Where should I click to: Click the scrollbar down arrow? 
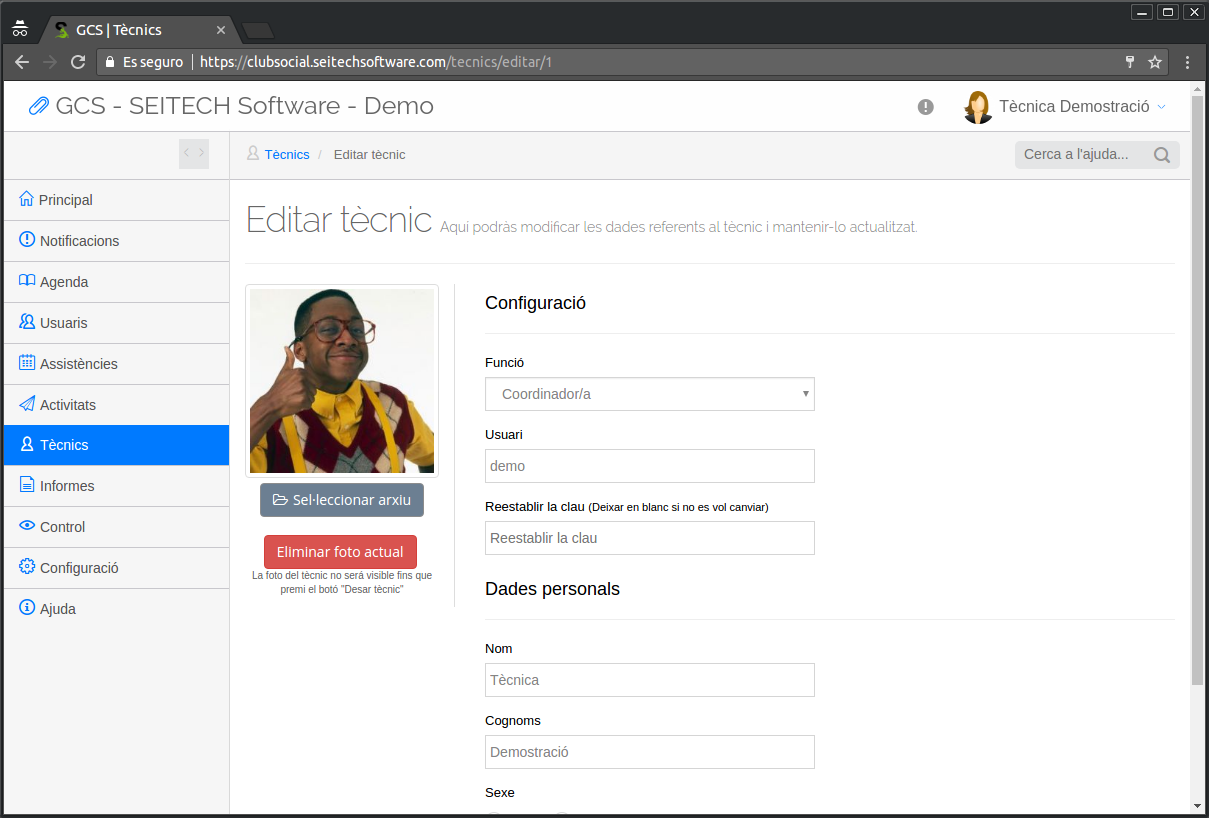pos(1198,805)
